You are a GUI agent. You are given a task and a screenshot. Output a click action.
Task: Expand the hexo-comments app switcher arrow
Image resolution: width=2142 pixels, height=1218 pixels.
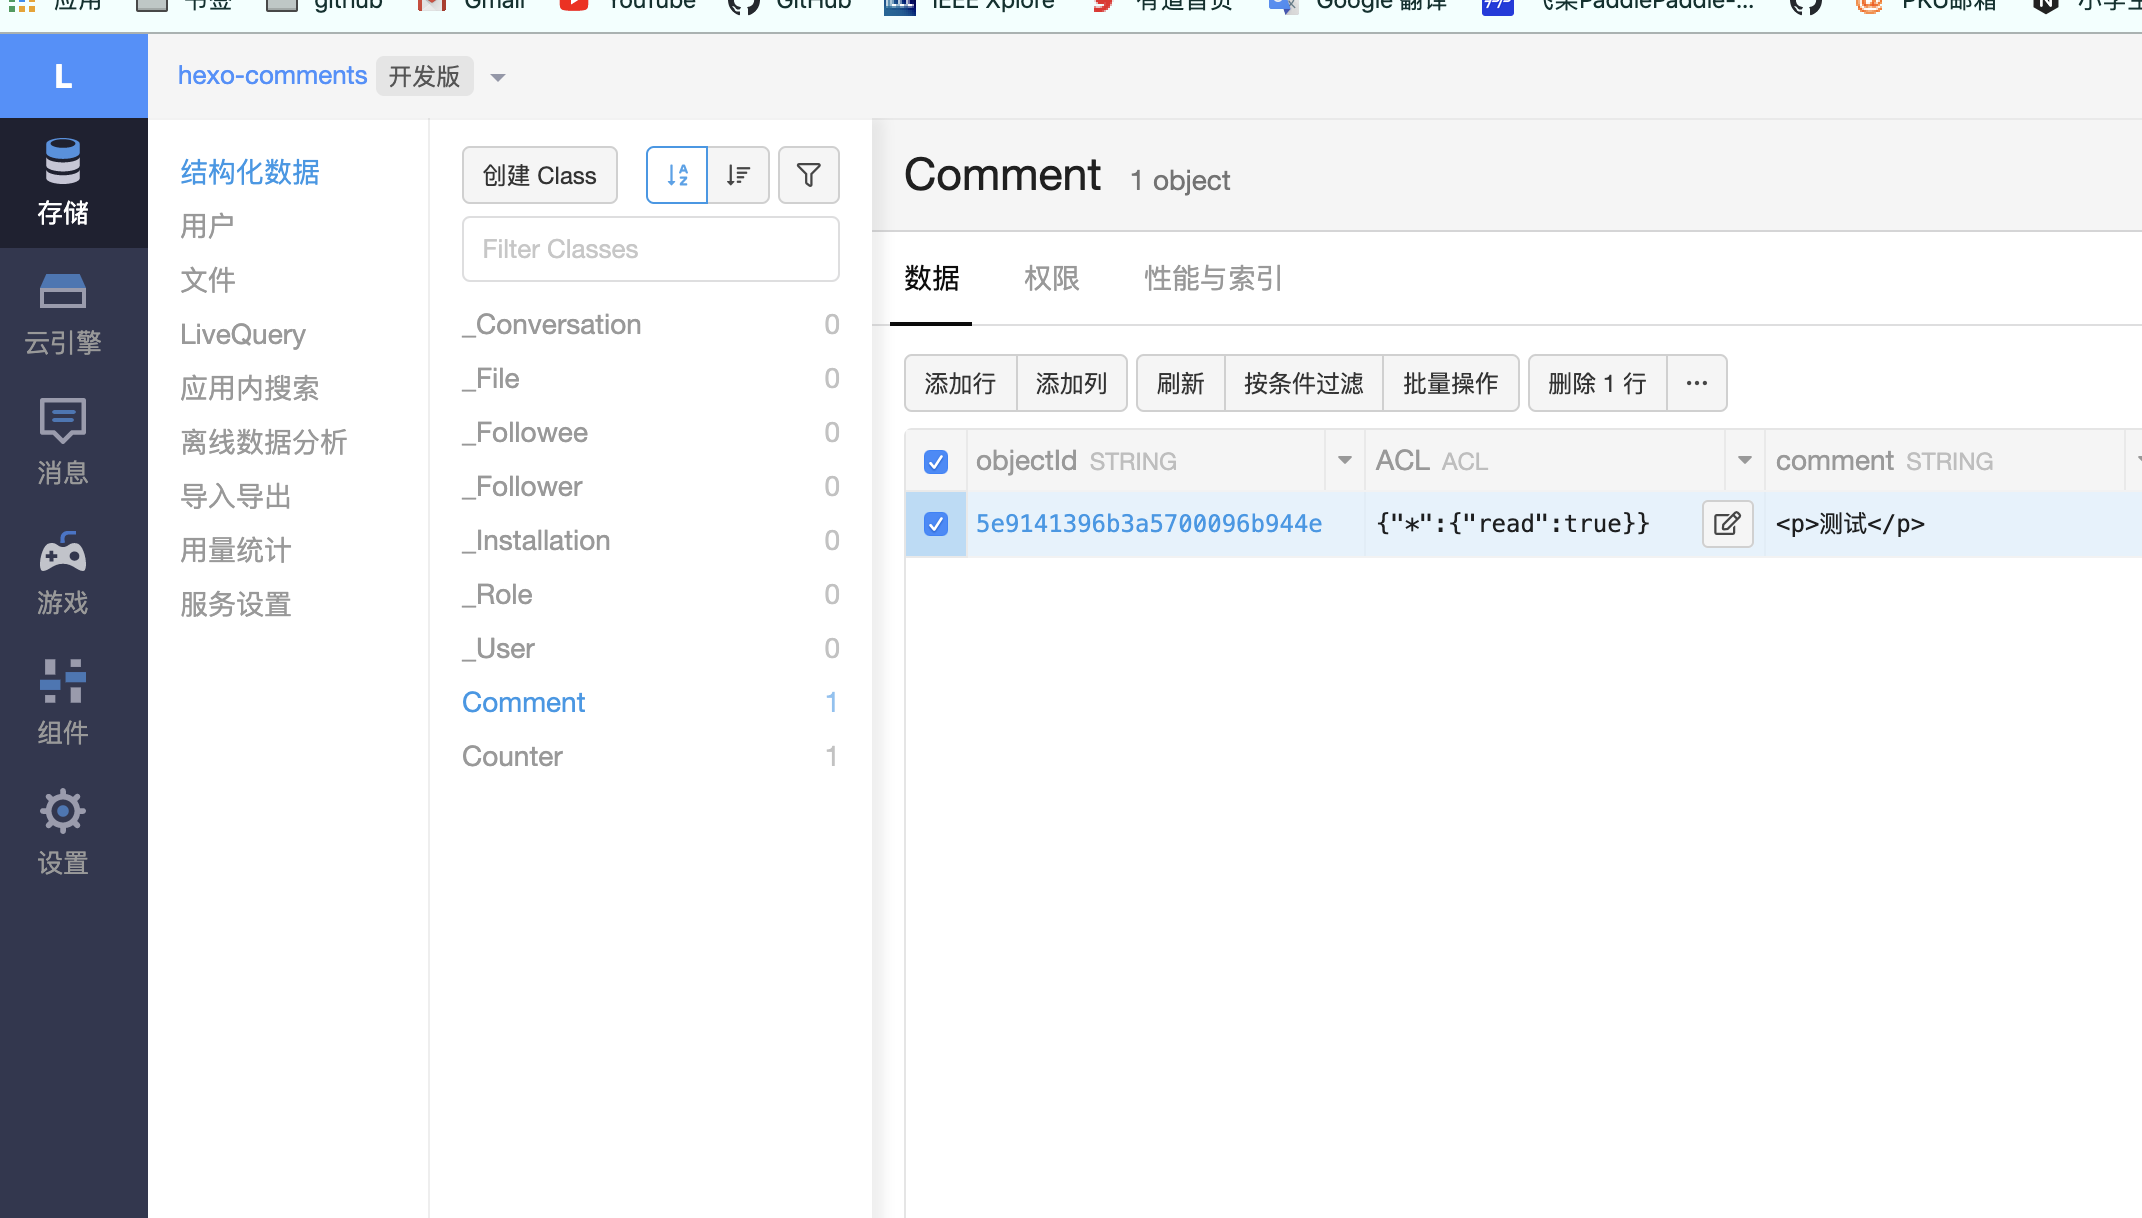pos(498,77)
